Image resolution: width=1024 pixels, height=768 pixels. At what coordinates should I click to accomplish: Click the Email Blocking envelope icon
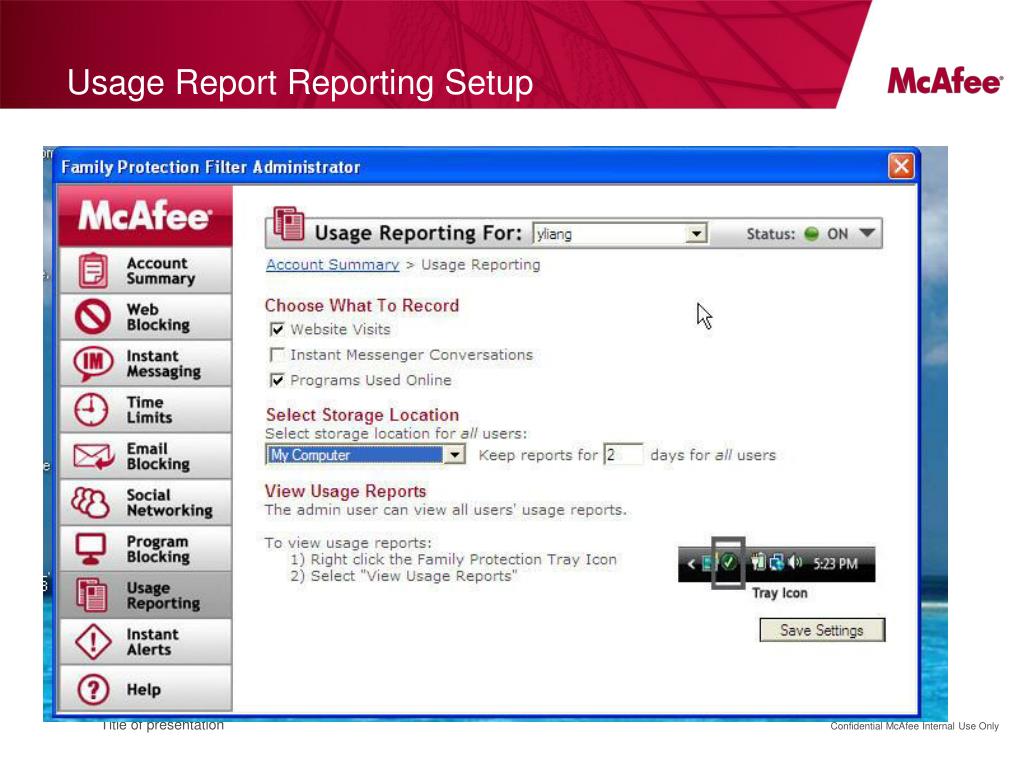(93, 456)
